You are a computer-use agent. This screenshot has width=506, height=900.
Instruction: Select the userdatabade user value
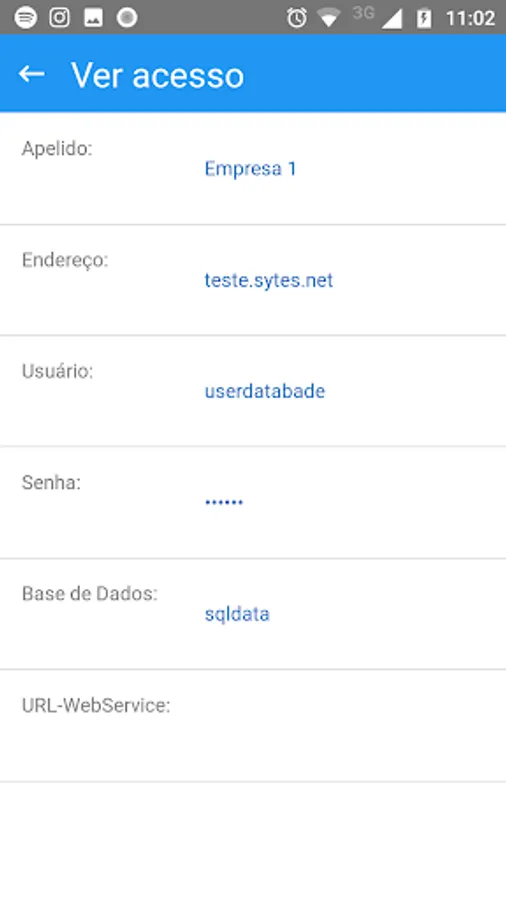264,391
